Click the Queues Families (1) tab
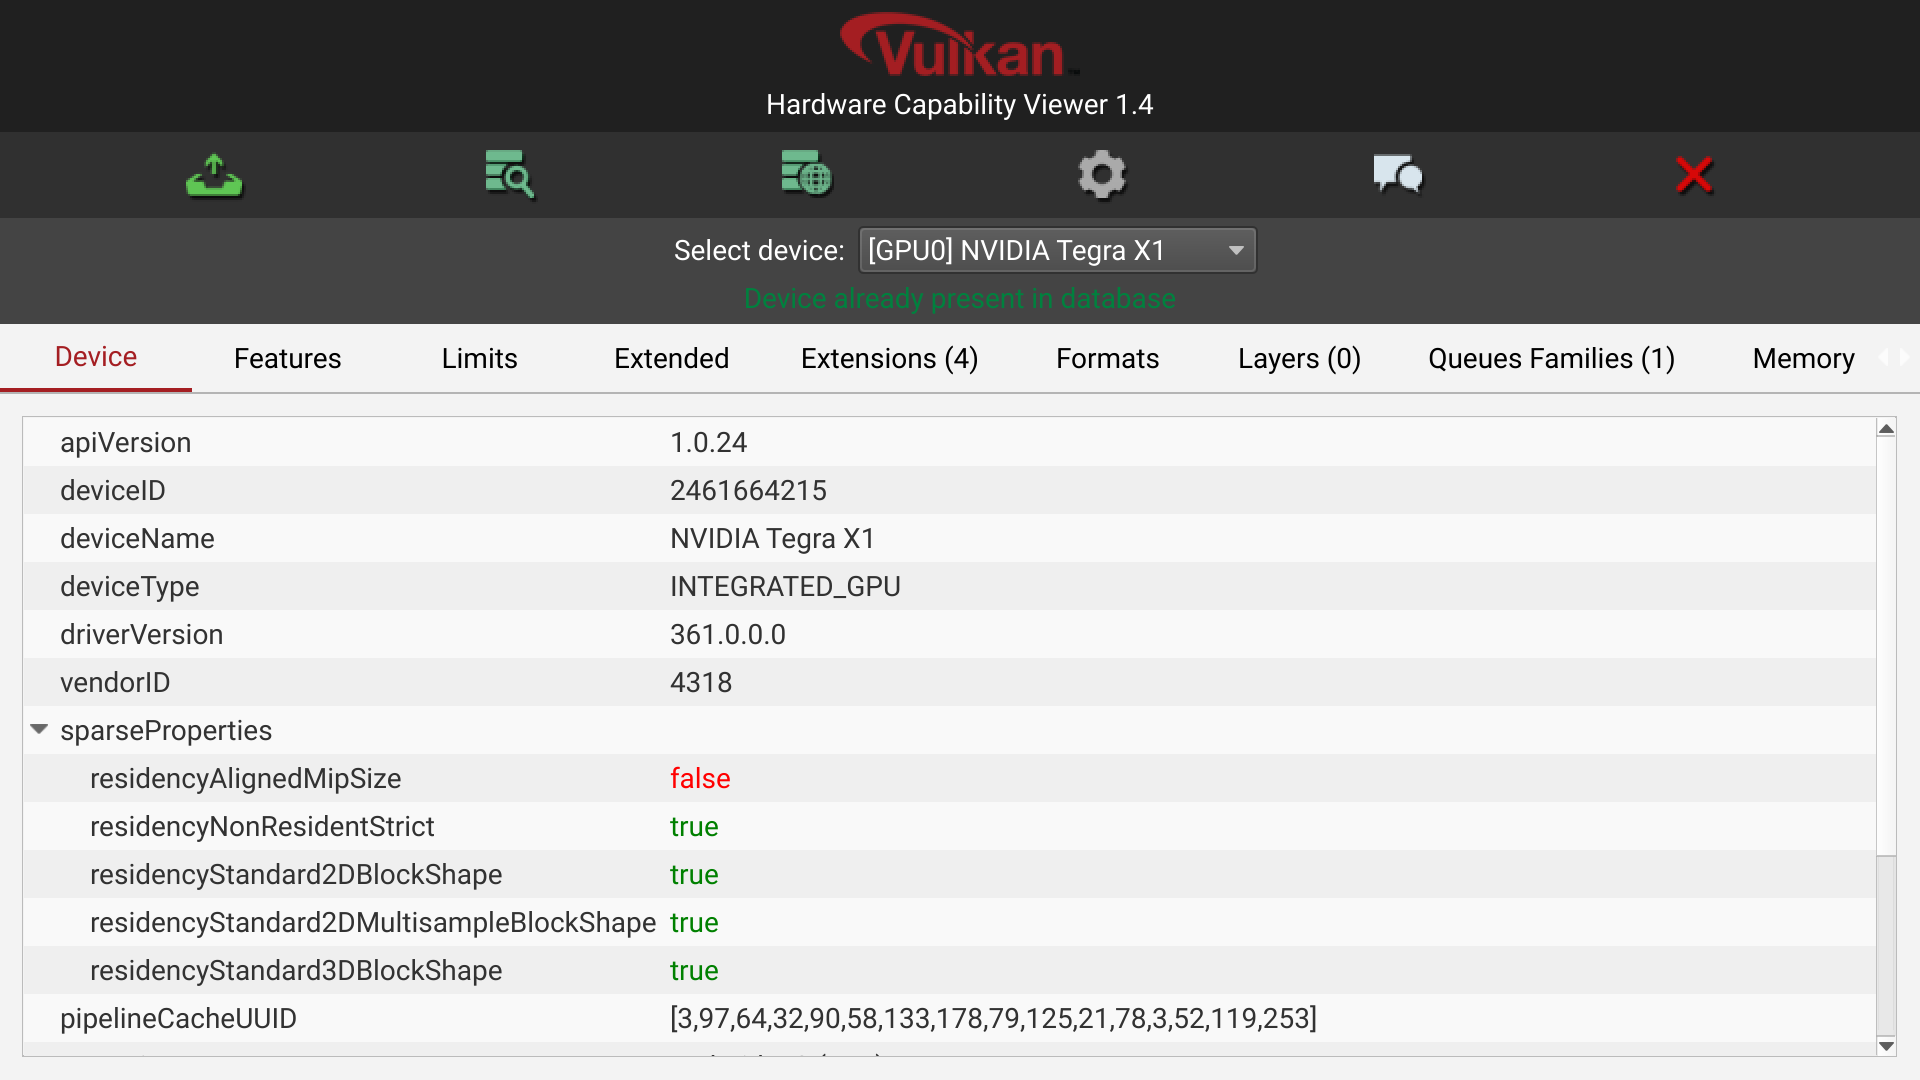 click(1552, 357)
